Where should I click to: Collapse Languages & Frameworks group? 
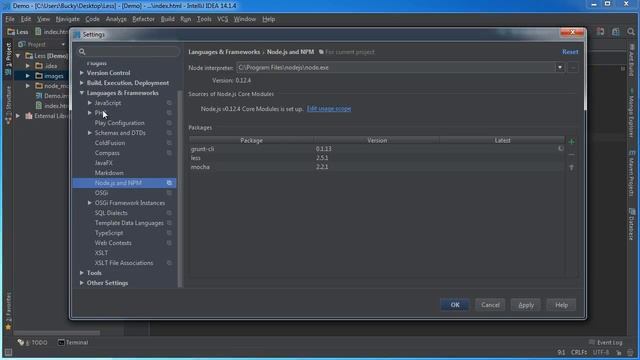coord(82,93)
